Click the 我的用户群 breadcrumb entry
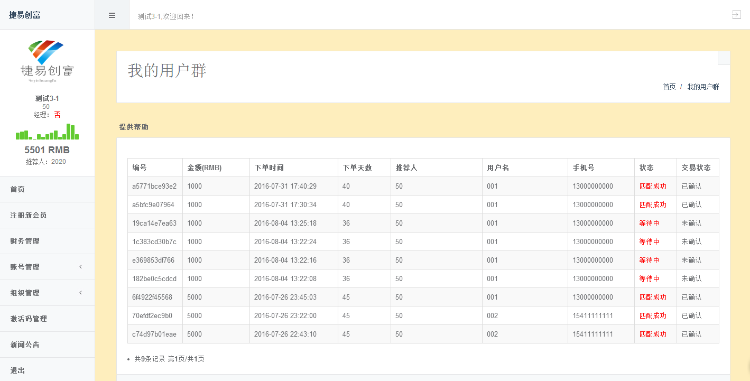Viewport: 750px width, 381px height. 703,87
